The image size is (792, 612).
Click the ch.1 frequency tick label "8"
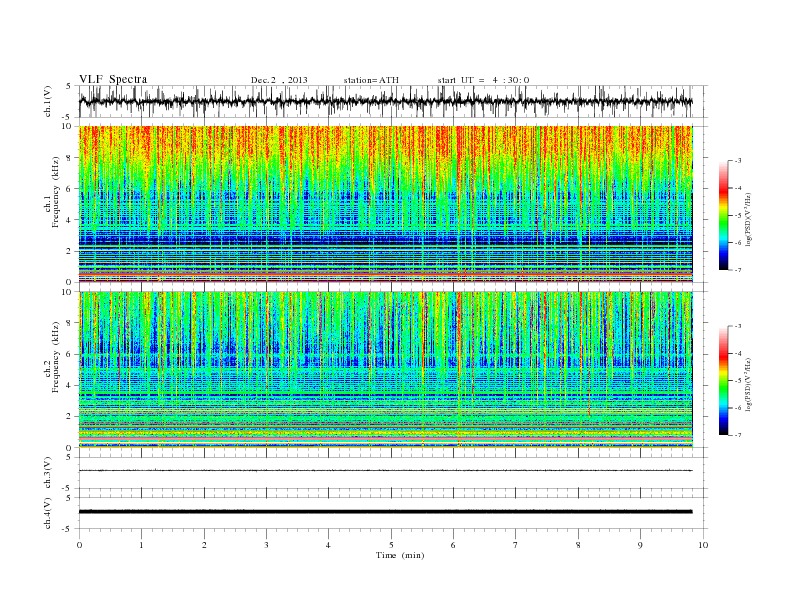(x=69, y=158)
